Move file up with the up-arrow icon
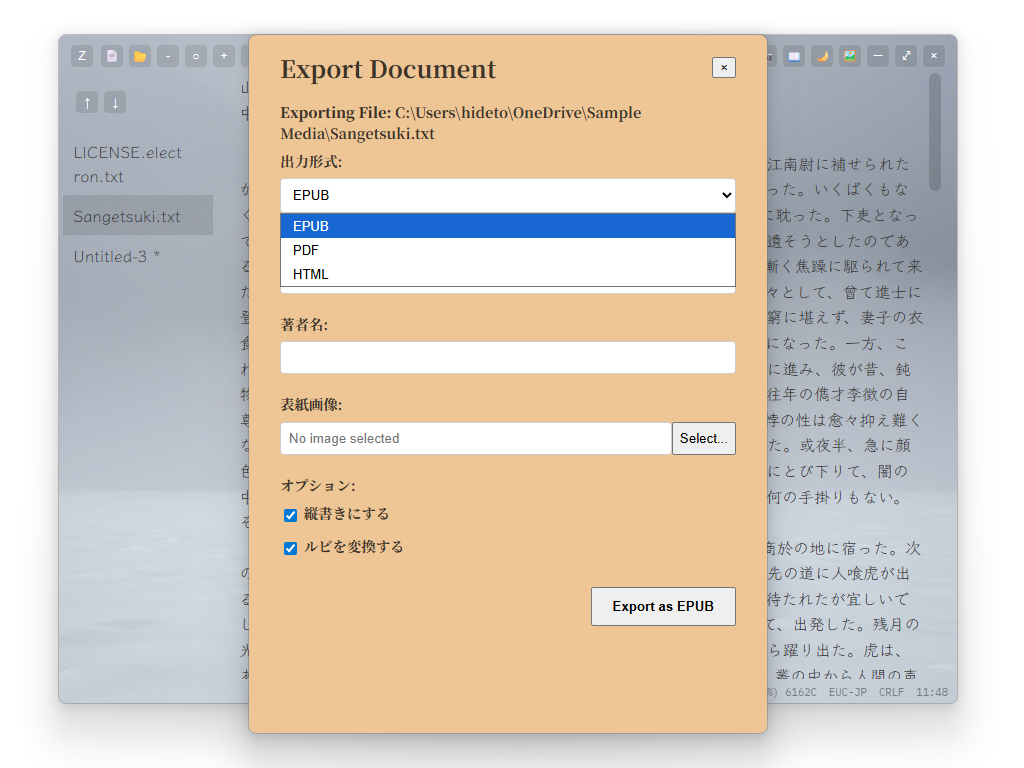This screenshot has width=1024, height=768. [86, 102]
